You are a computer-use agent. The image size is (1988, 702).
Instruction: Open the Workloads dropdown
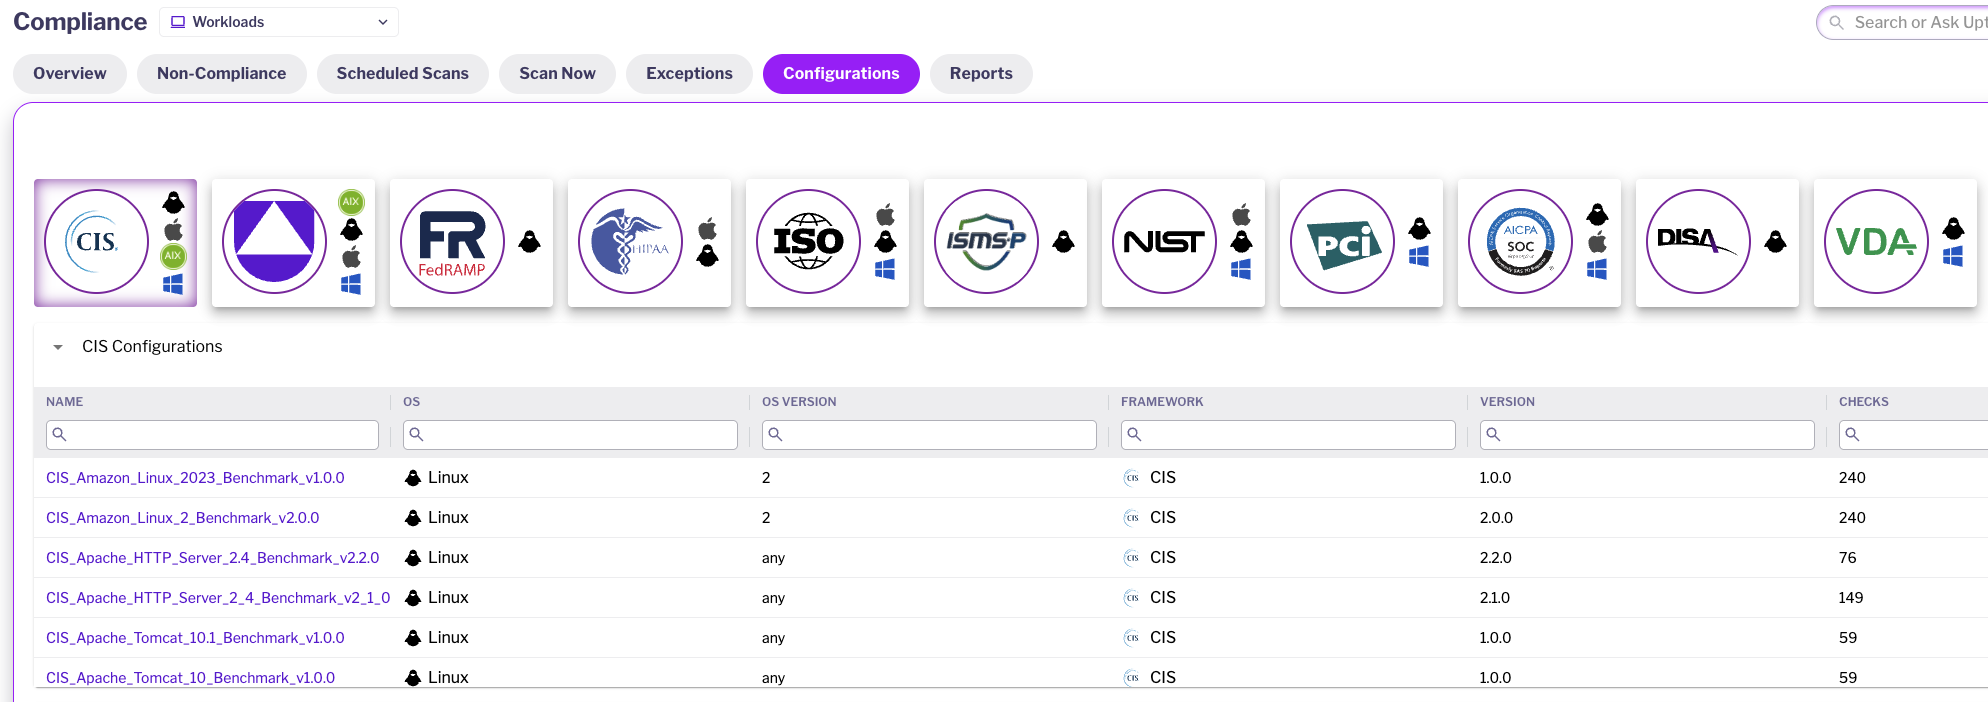pos(279,22)
